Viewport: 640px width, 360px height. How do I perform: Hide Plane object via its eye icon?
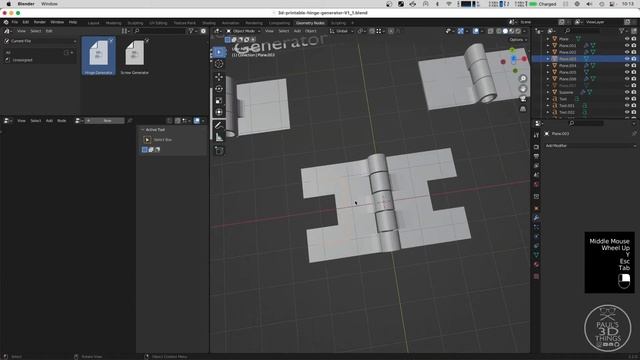627,39
